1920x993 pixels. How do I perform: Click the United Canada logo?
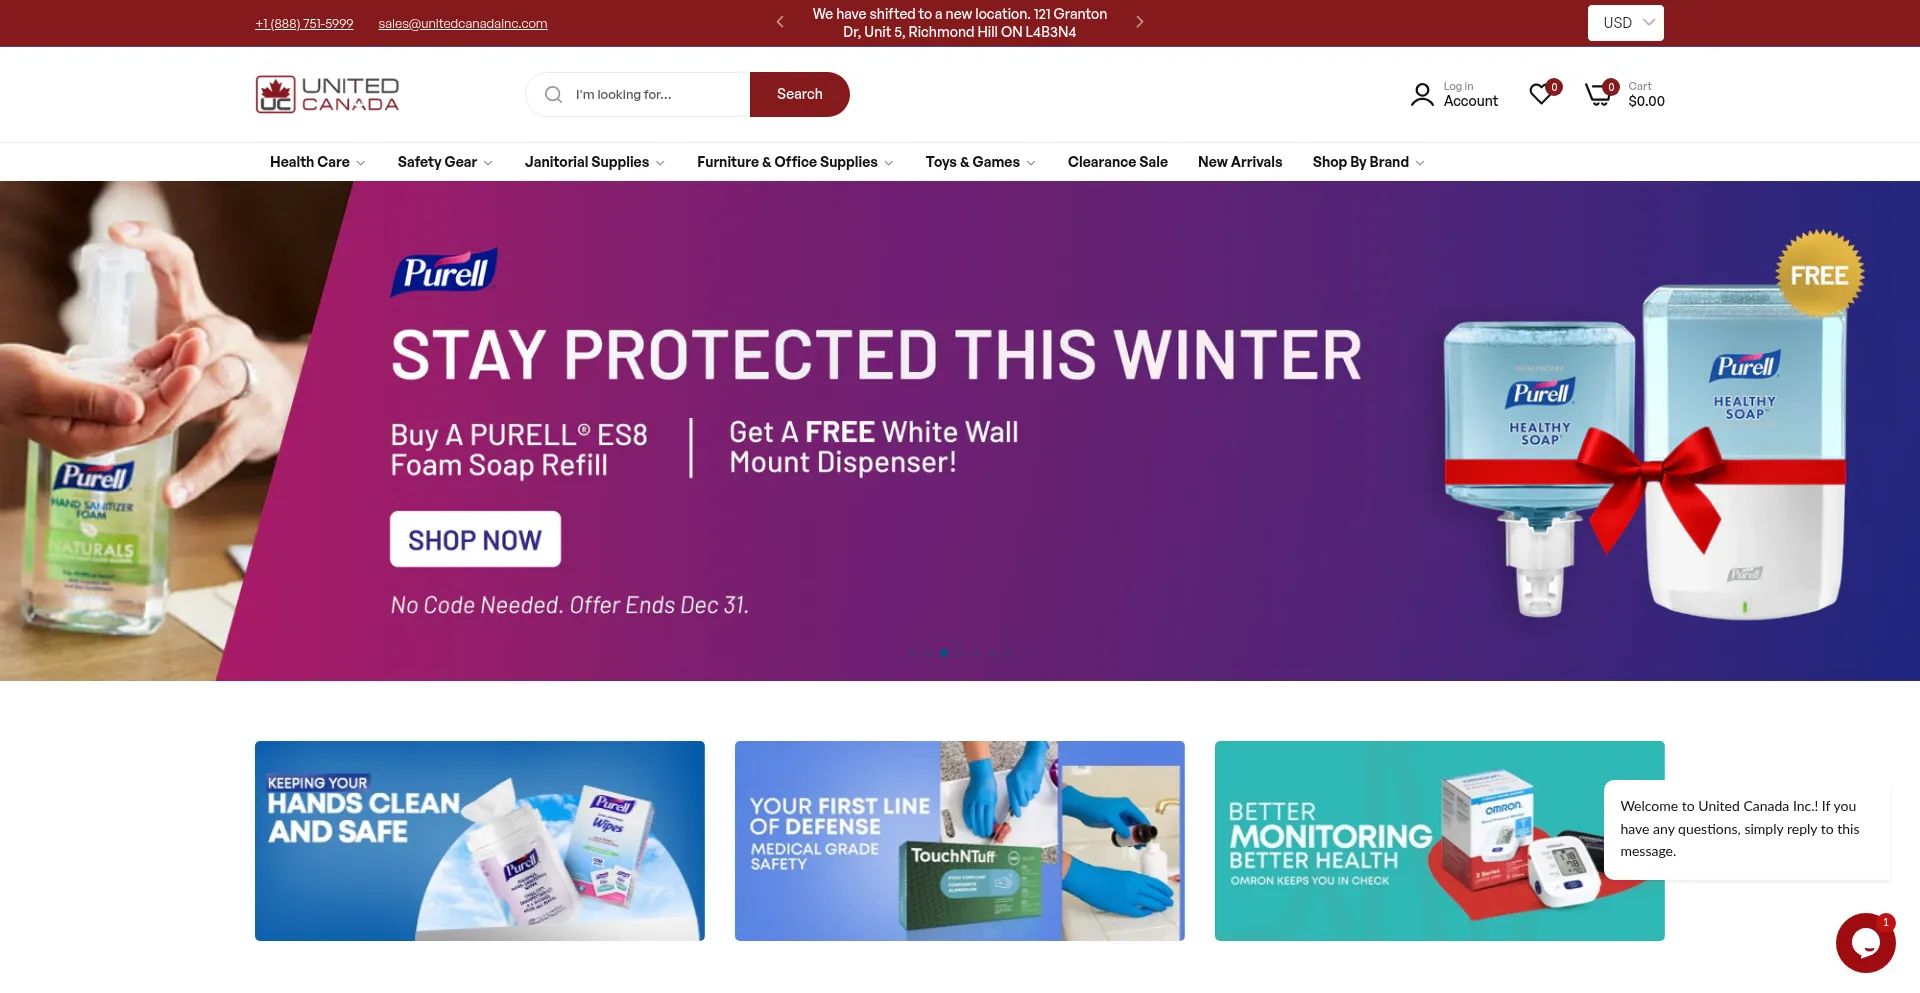pos(327,94)
